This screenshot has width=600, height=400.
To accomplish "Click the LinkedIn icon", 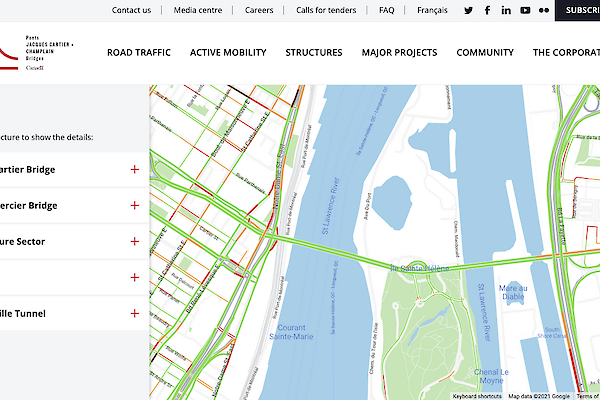I will (x=506, y=10).
